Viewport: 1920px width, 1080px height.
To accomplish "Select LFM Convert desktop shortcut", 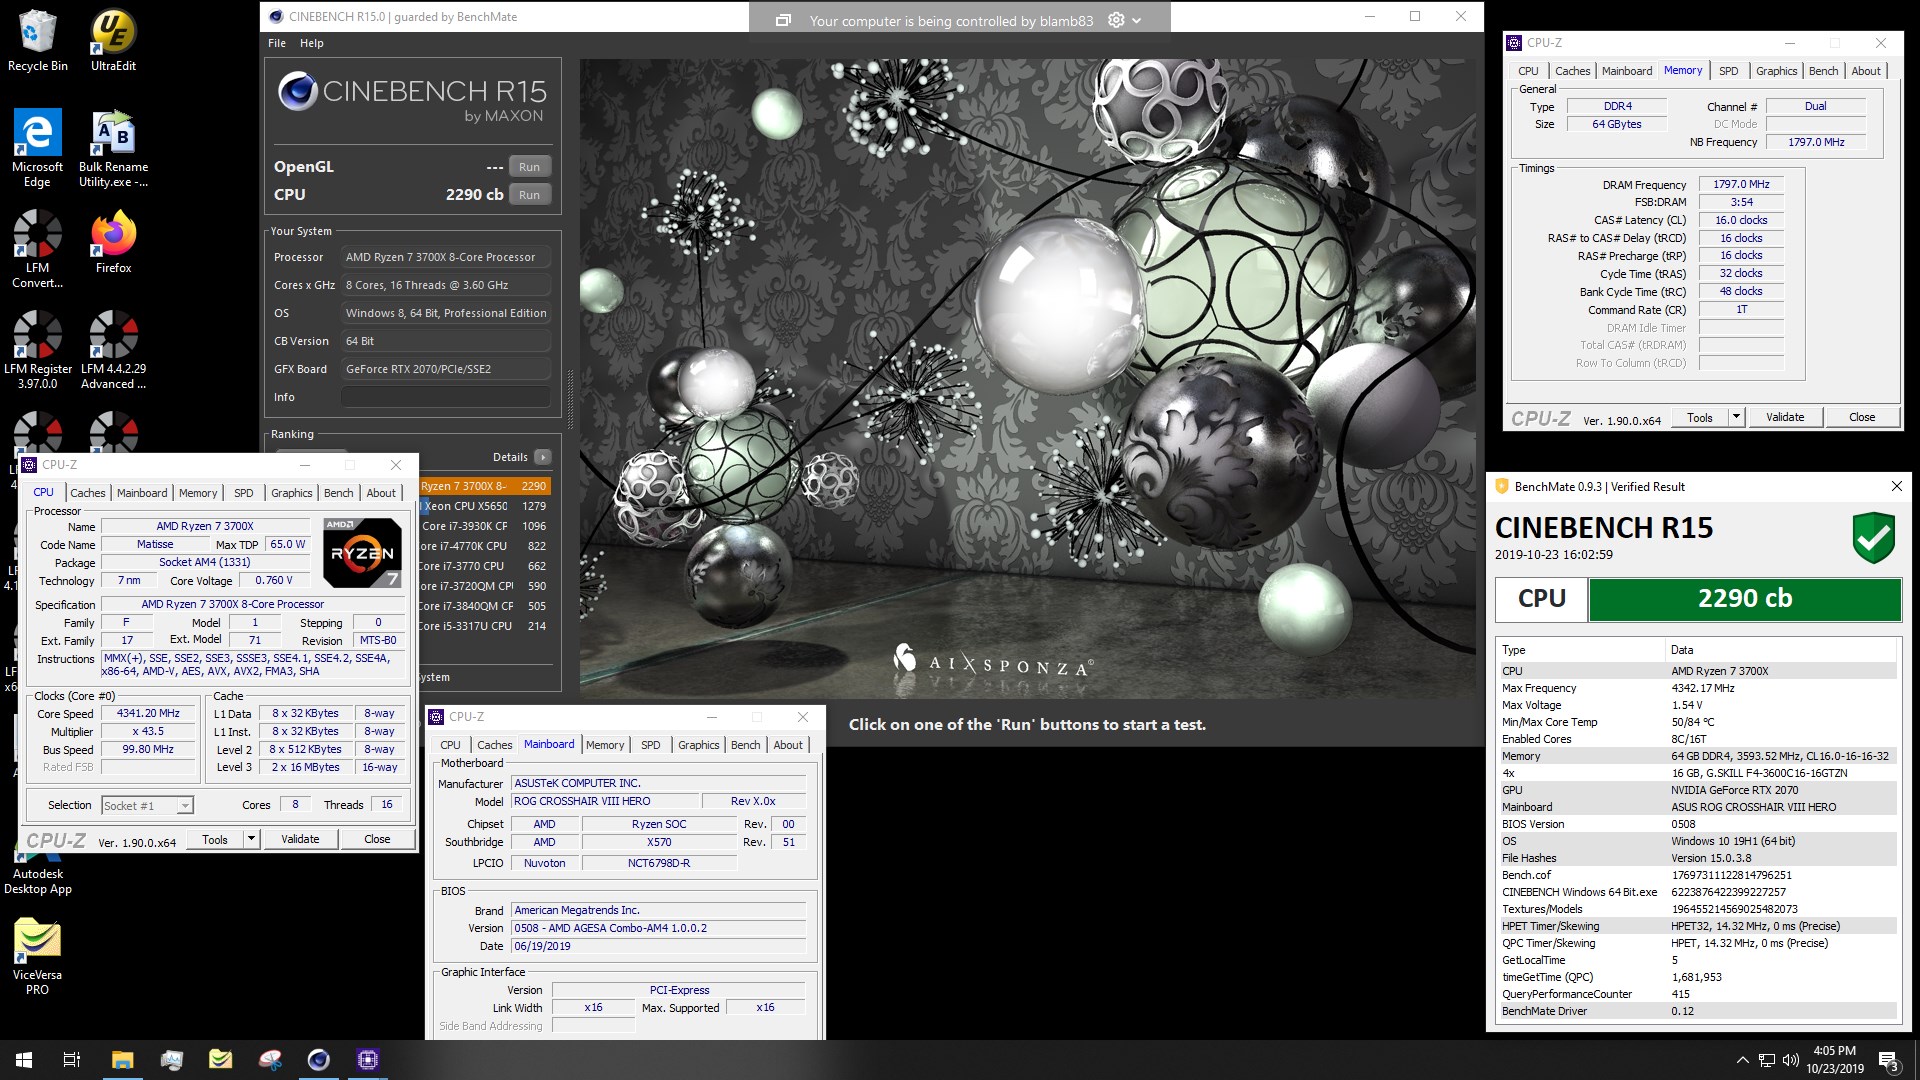I will click(x=37, y=249).
